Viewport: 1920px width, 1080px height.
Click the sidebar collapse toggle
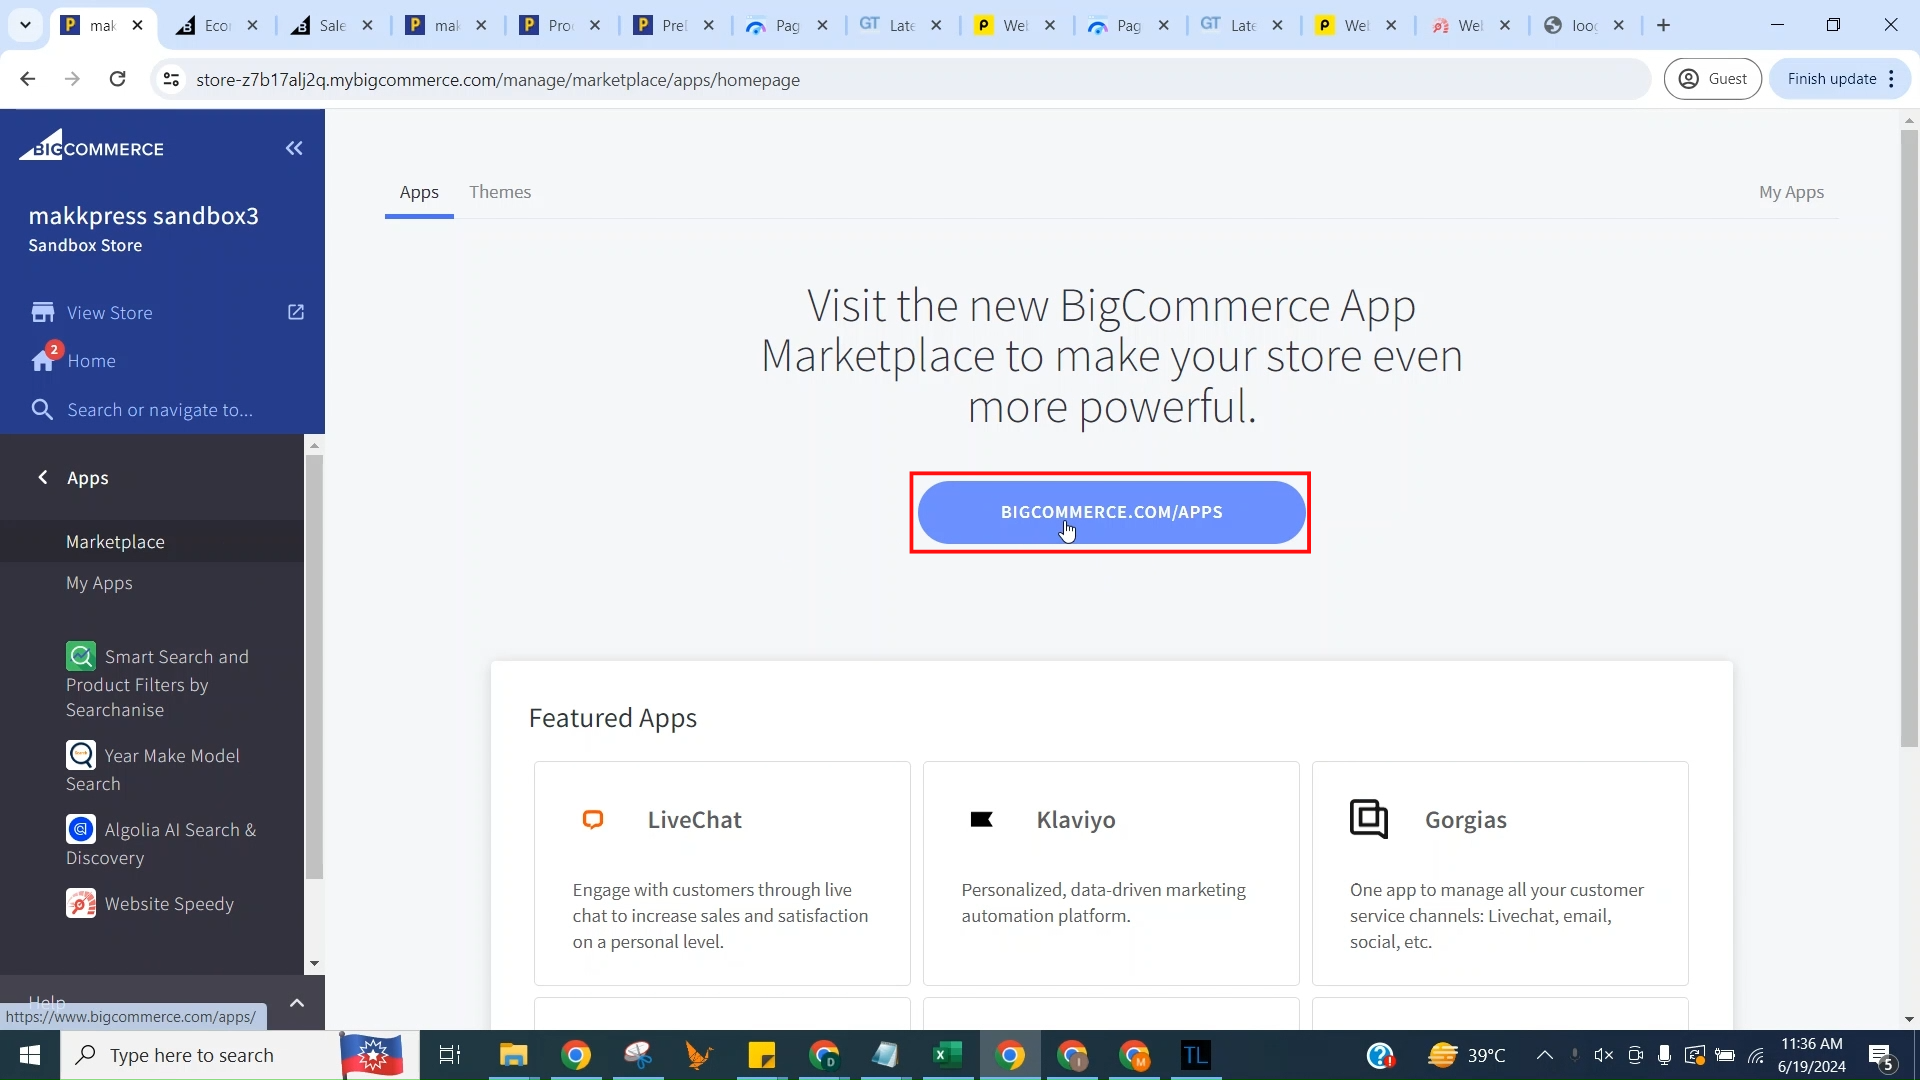[293, 146]
